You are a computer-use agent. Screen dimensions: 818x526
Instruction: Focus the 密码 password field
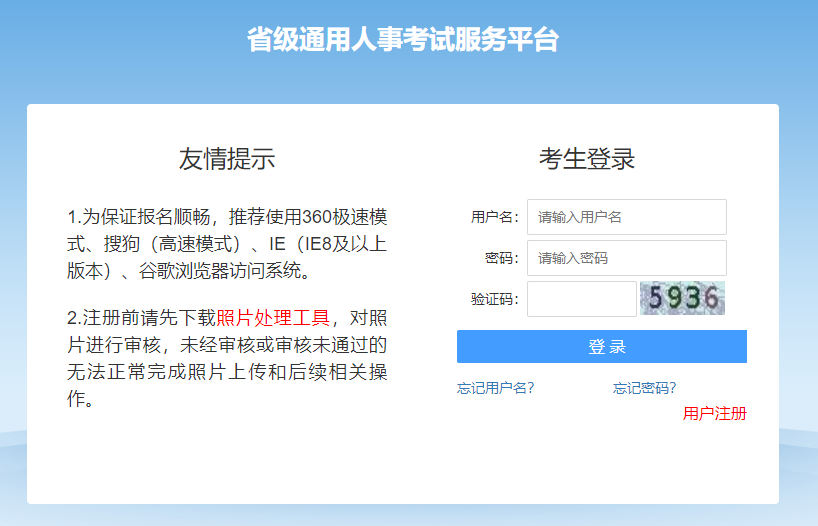(x=626, y=258)
